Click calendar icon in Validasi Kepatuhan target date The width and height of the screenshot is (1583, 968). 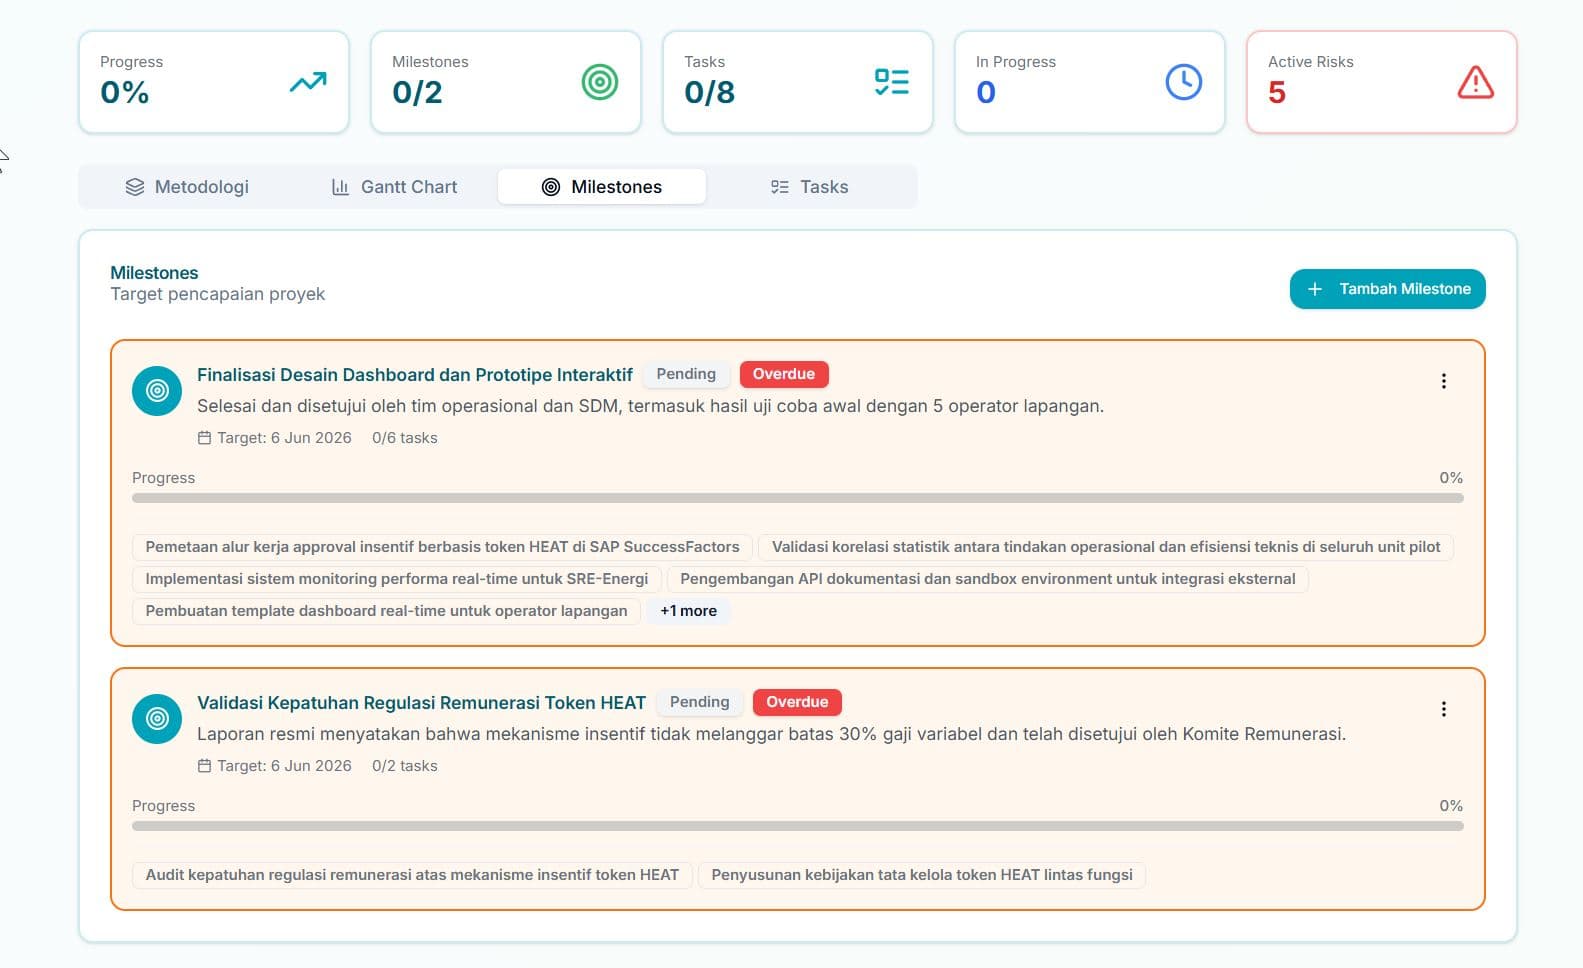(204, 766)
